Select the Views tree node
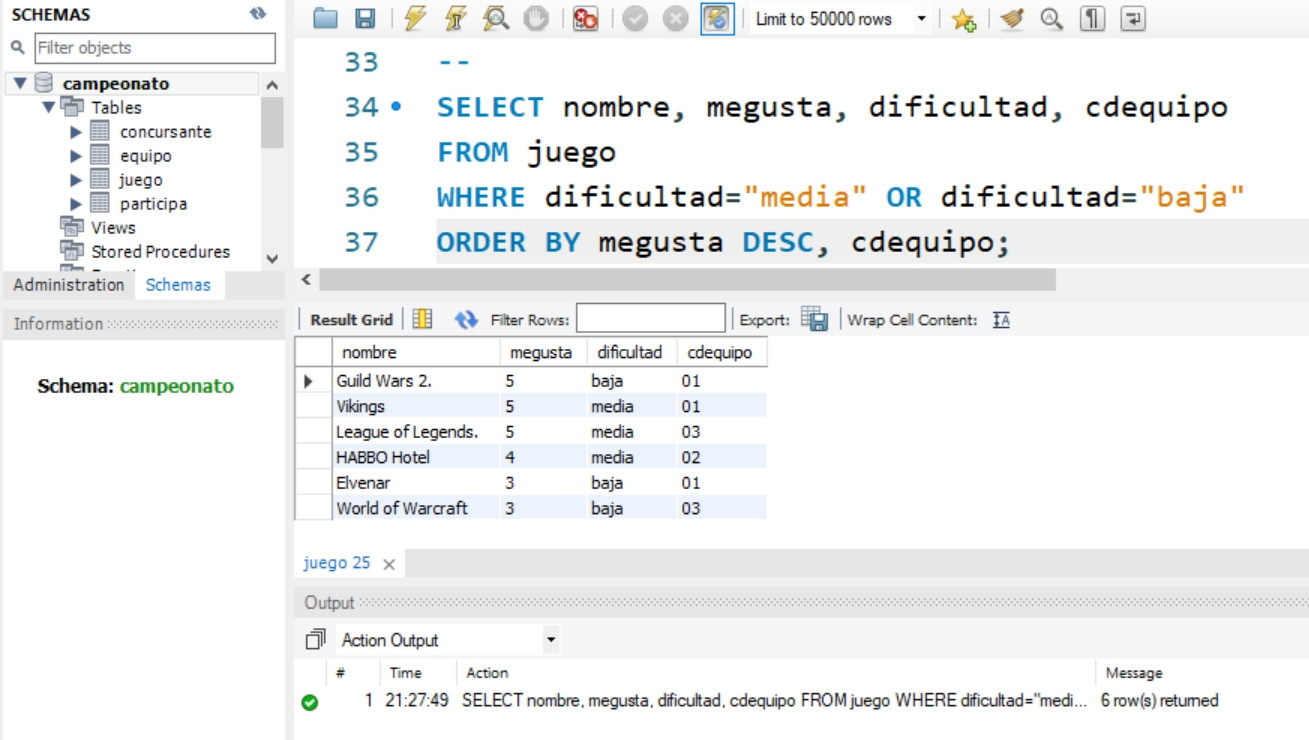The width and height of the screenshot is (1309, 740). click(x=113, y=227)
